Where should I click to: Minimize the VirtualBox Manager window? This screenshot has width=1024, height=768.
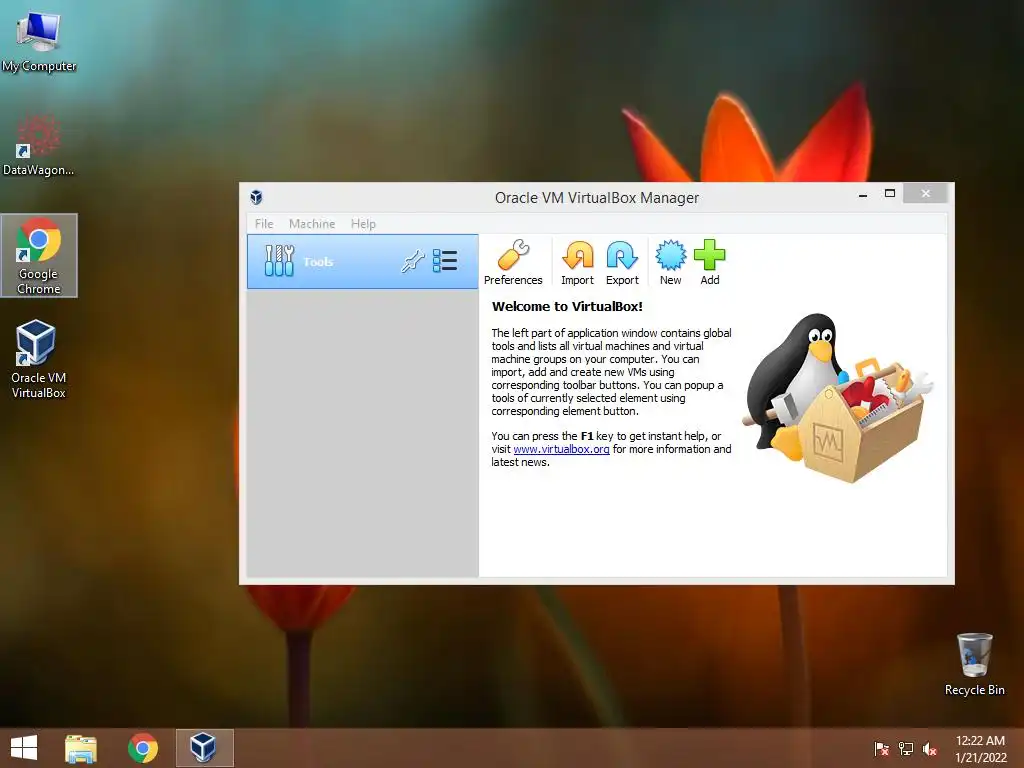pos(863,194)
